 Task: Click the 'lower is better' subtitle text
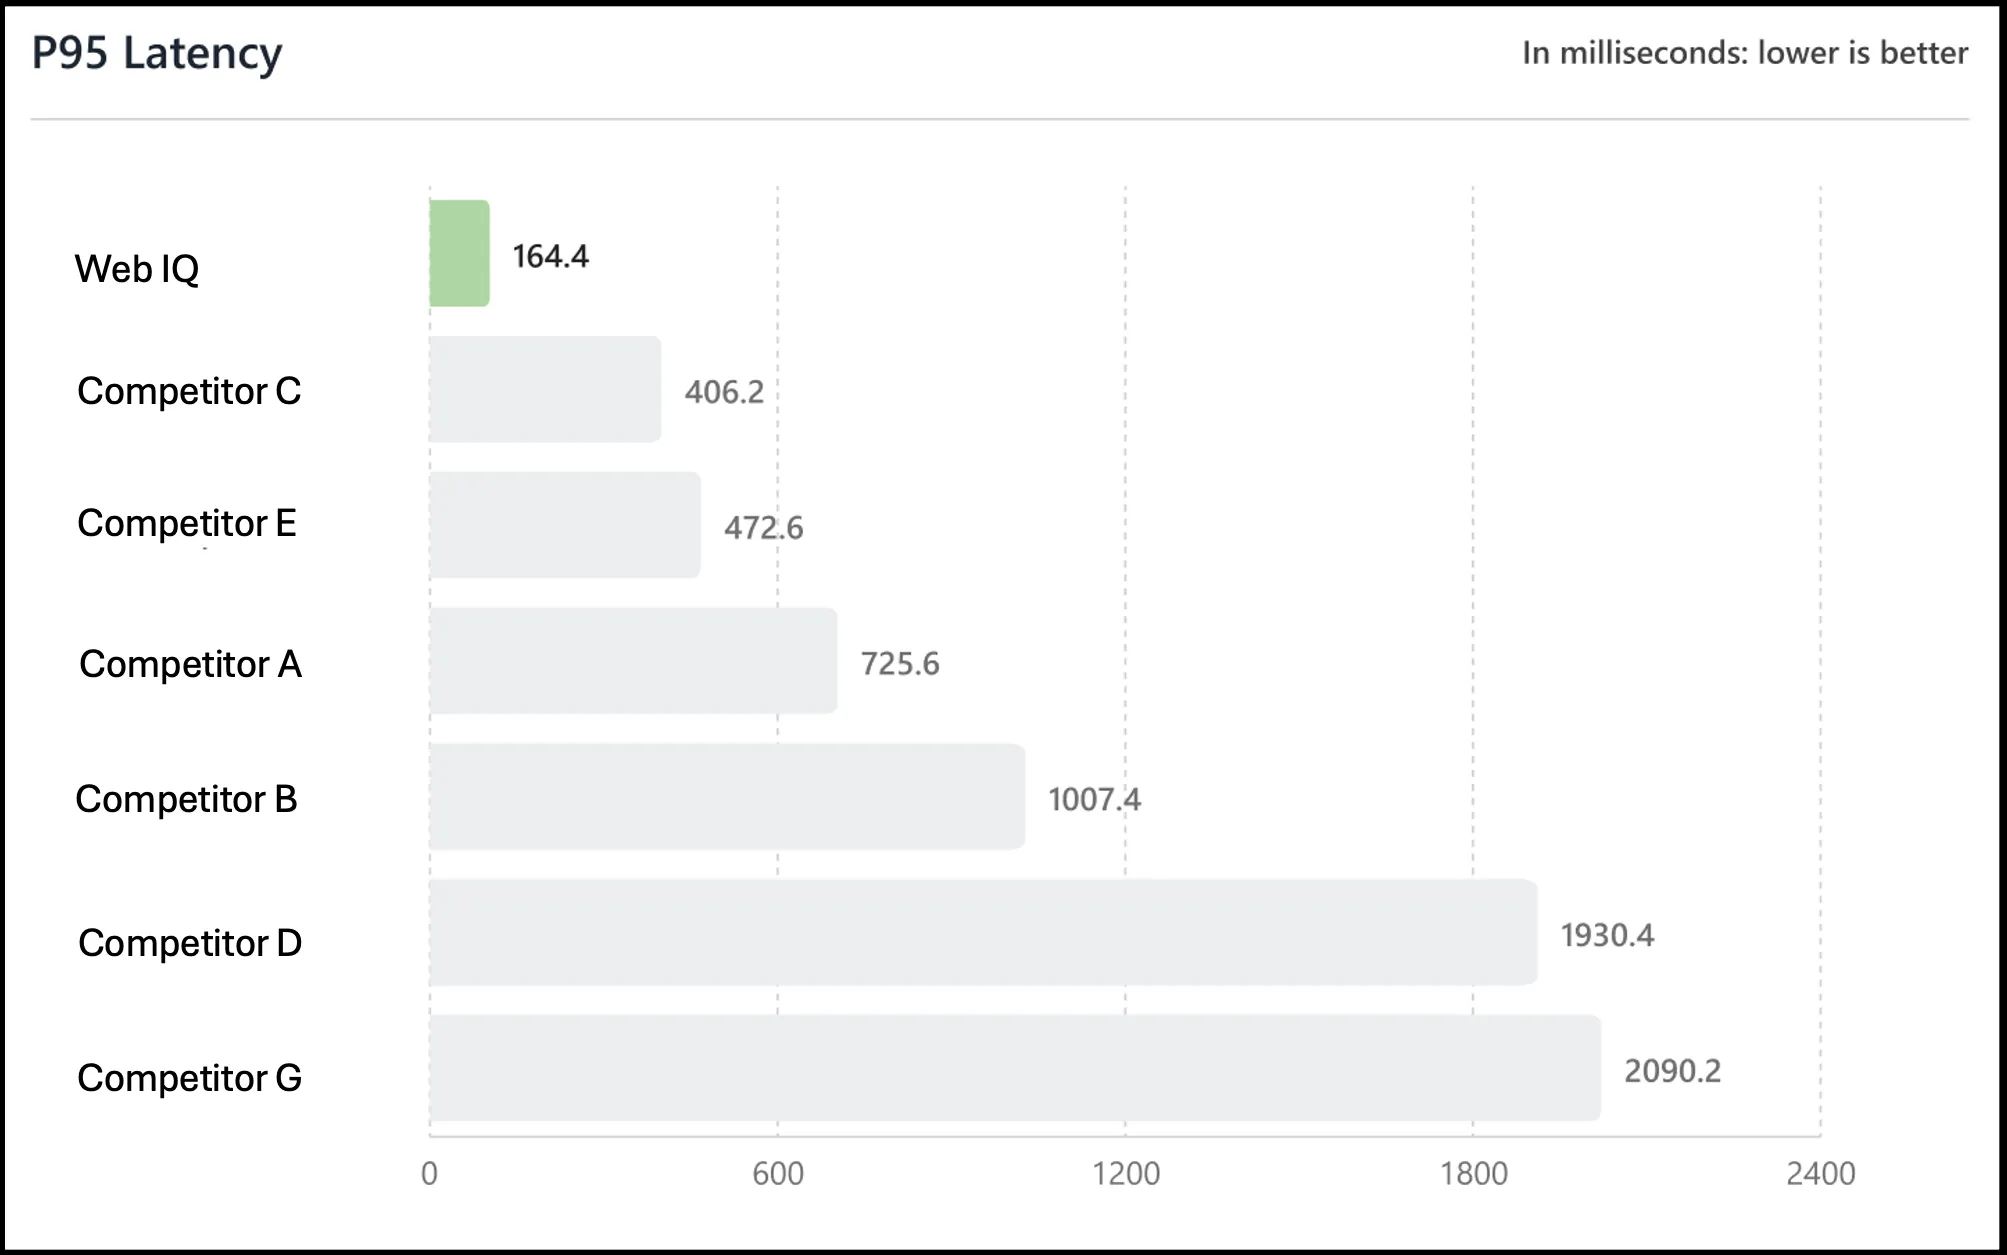click(1863, 52)
